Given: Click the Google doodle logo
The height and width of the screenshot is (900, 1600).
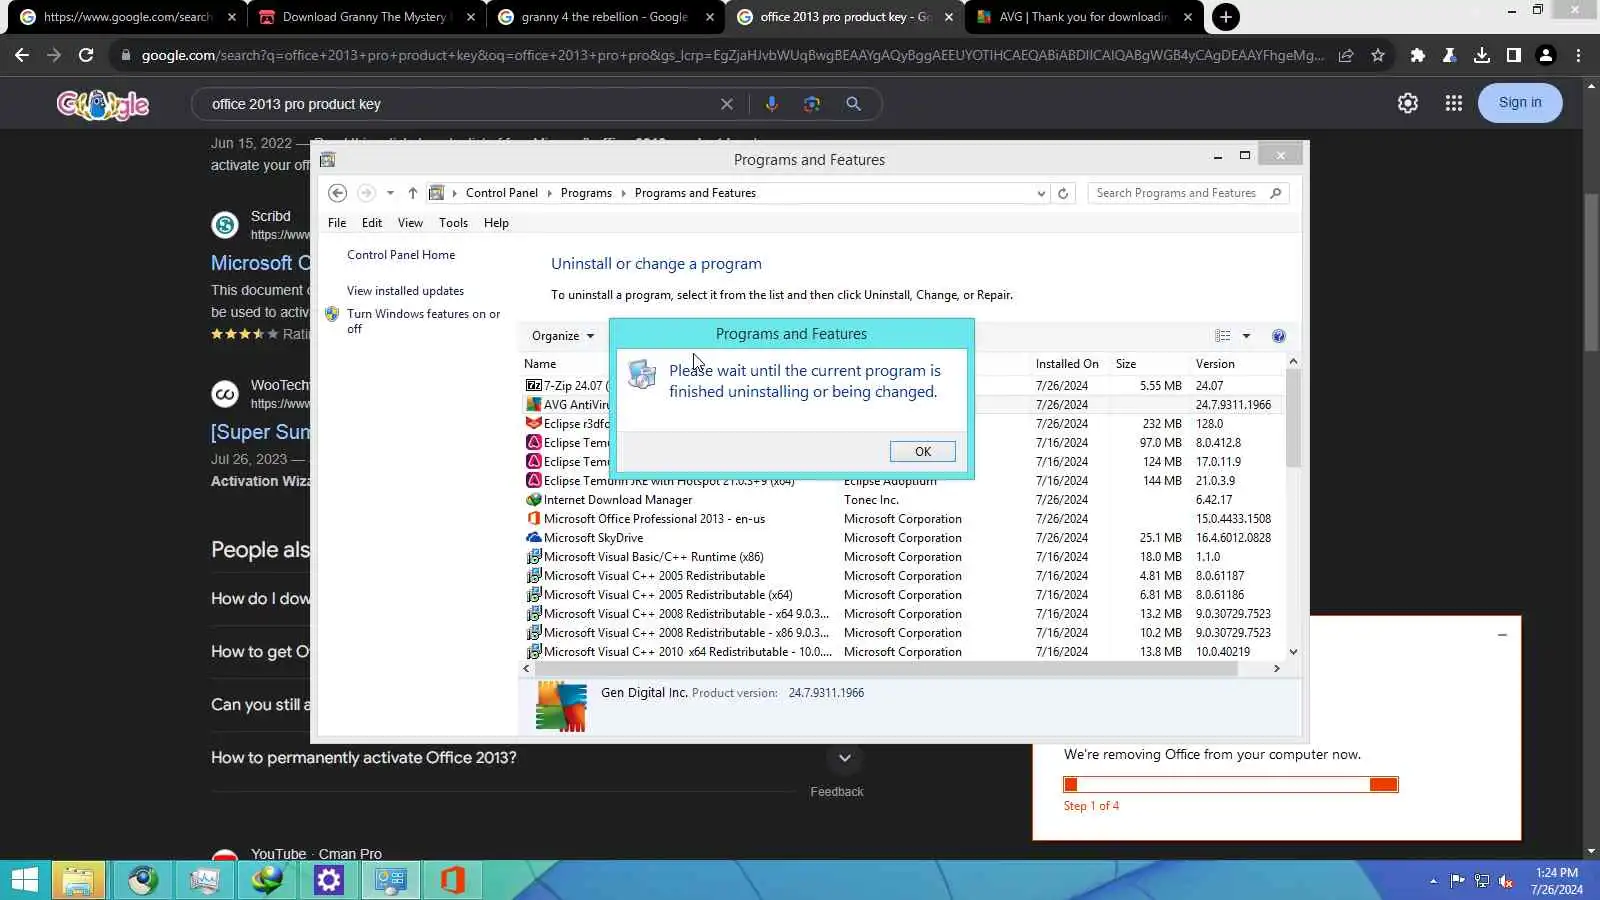Looking at the screenshot, I should click(x=103, y=104).
